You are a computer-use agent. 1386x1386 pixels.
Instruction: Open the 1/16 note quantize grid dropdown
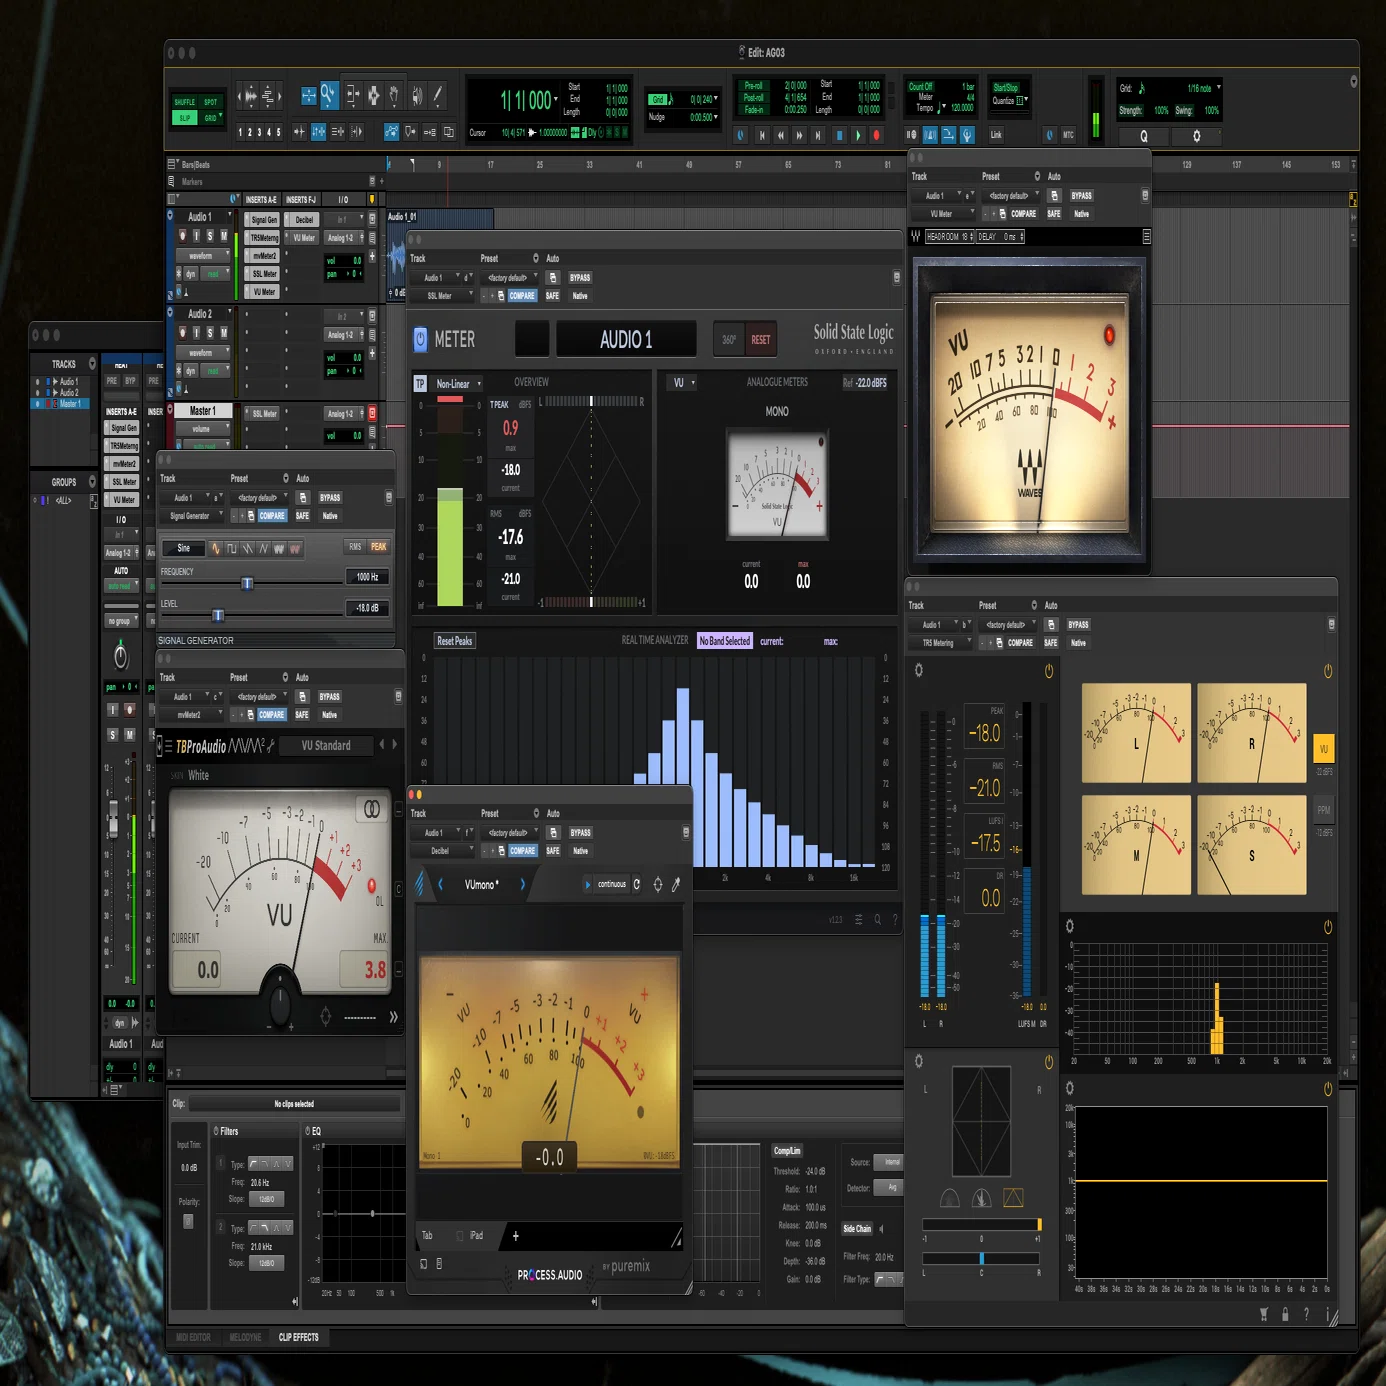click(1203, 88)
